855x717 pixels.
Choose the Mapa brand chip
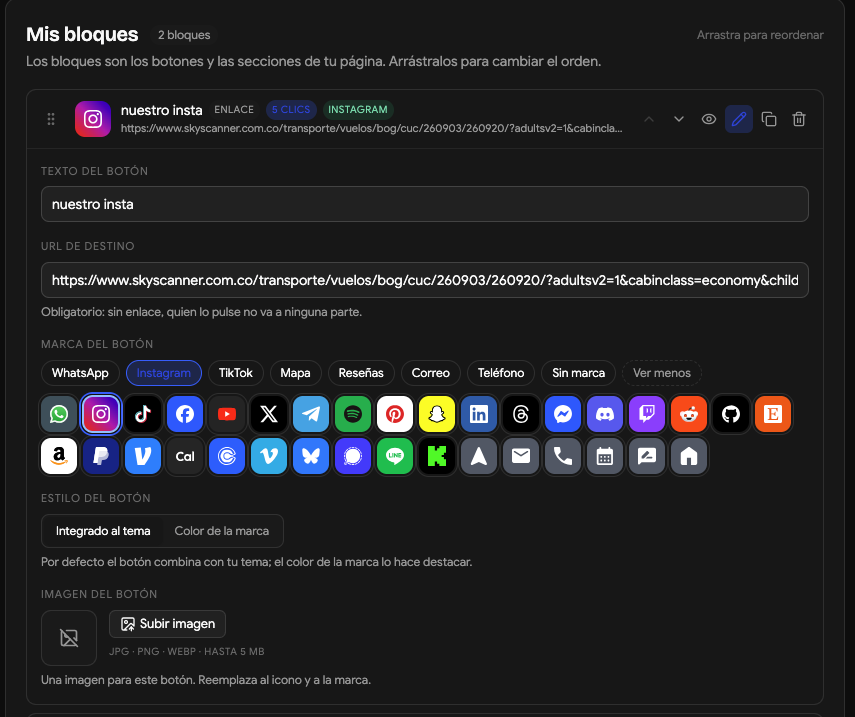(296, 373)
